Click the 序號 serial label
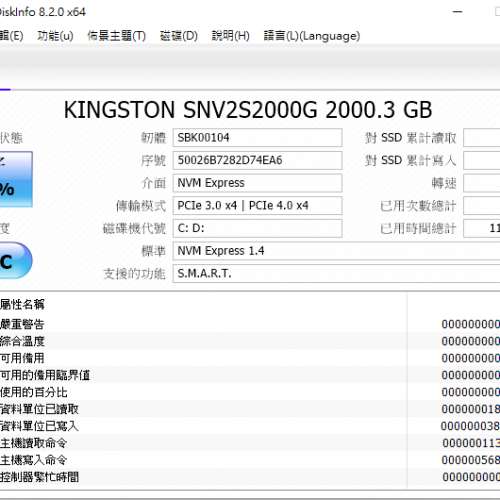Viewport: 500px width, 500px height. pos(153,160)
